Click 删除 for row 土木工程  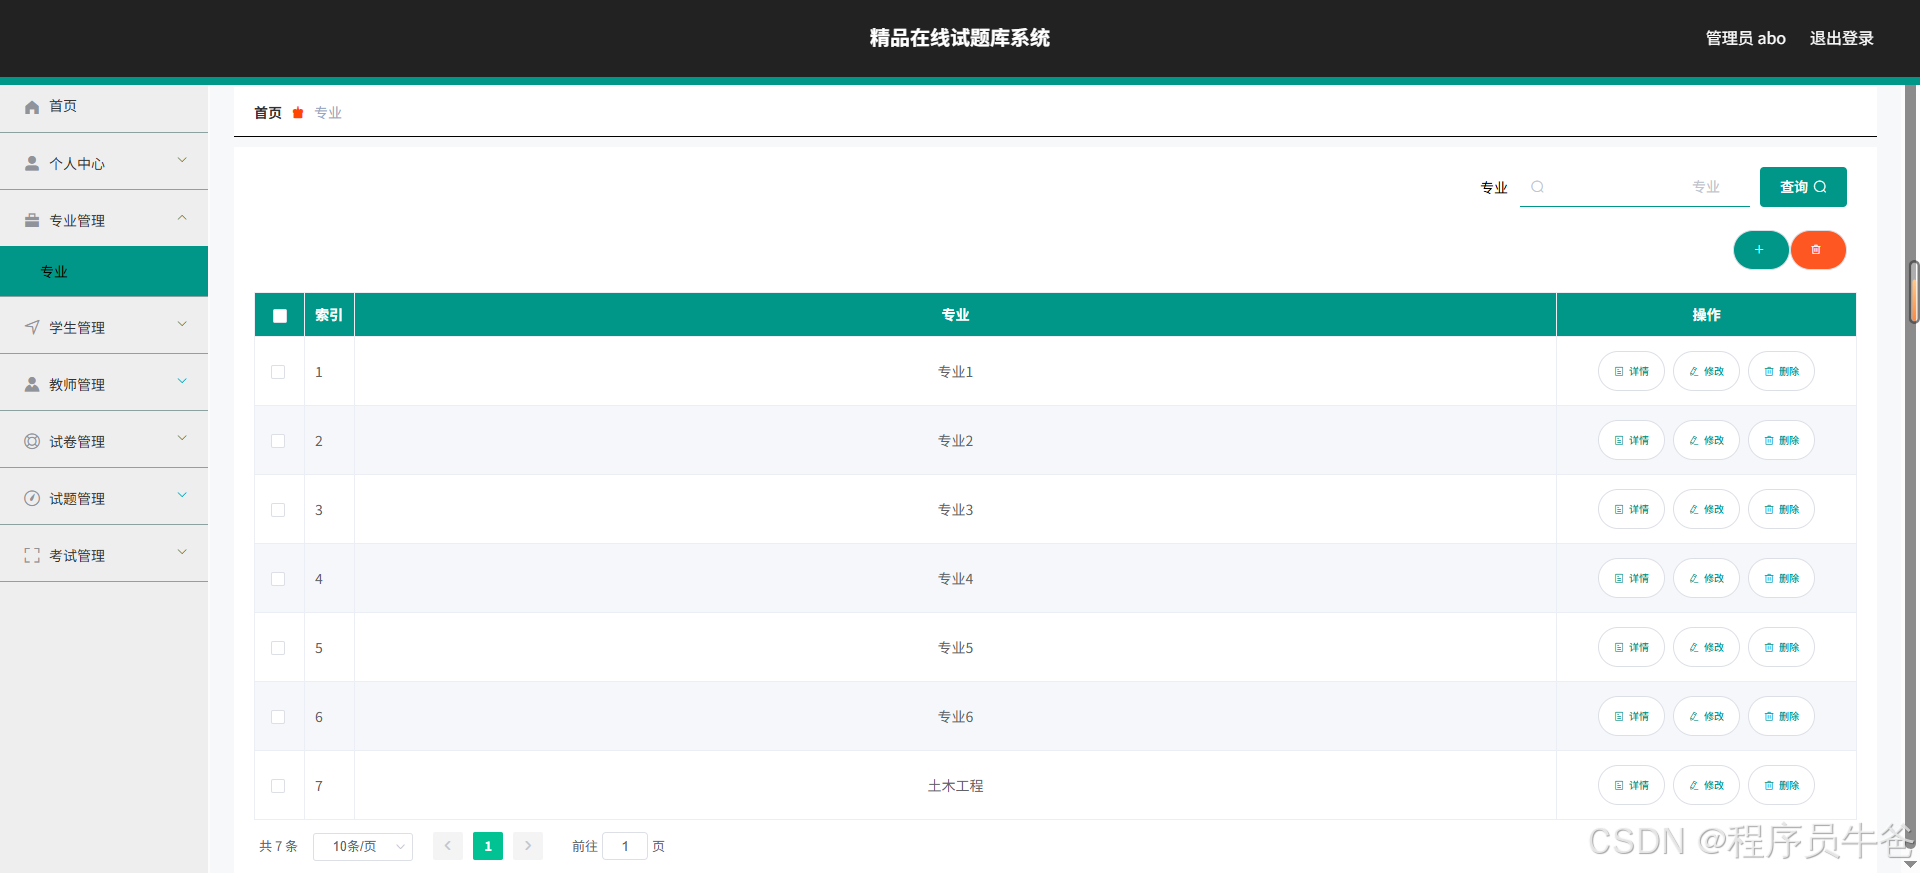coord(1781,786)
